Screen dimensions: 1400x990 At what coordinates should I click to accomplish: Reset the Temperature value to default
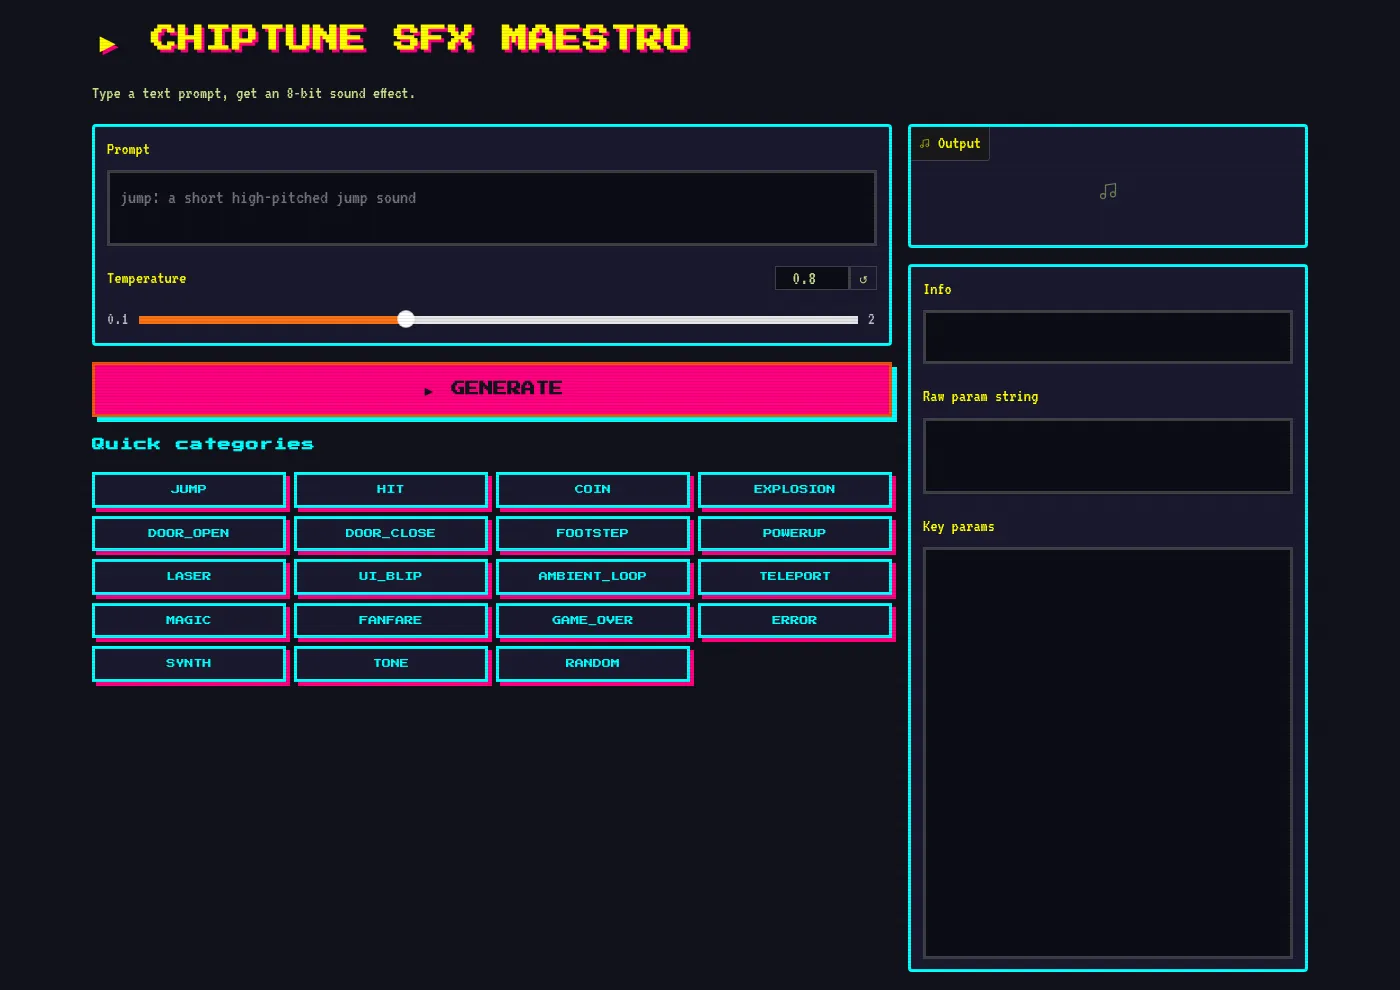point(863,278)
